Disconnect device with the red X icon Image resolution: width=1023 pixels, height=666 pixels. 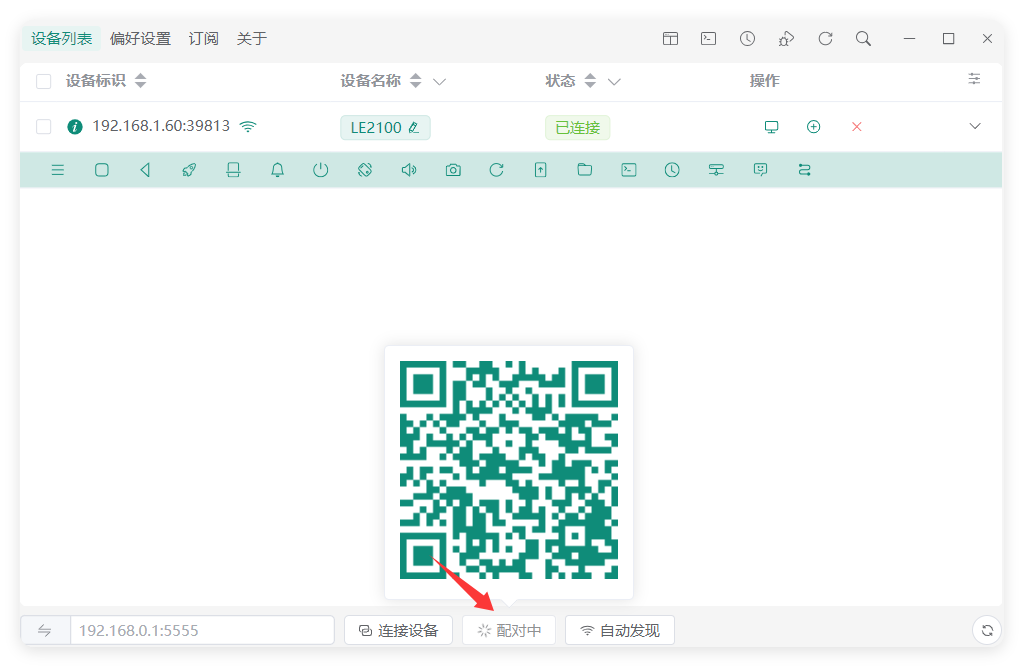tap(857, 127)
